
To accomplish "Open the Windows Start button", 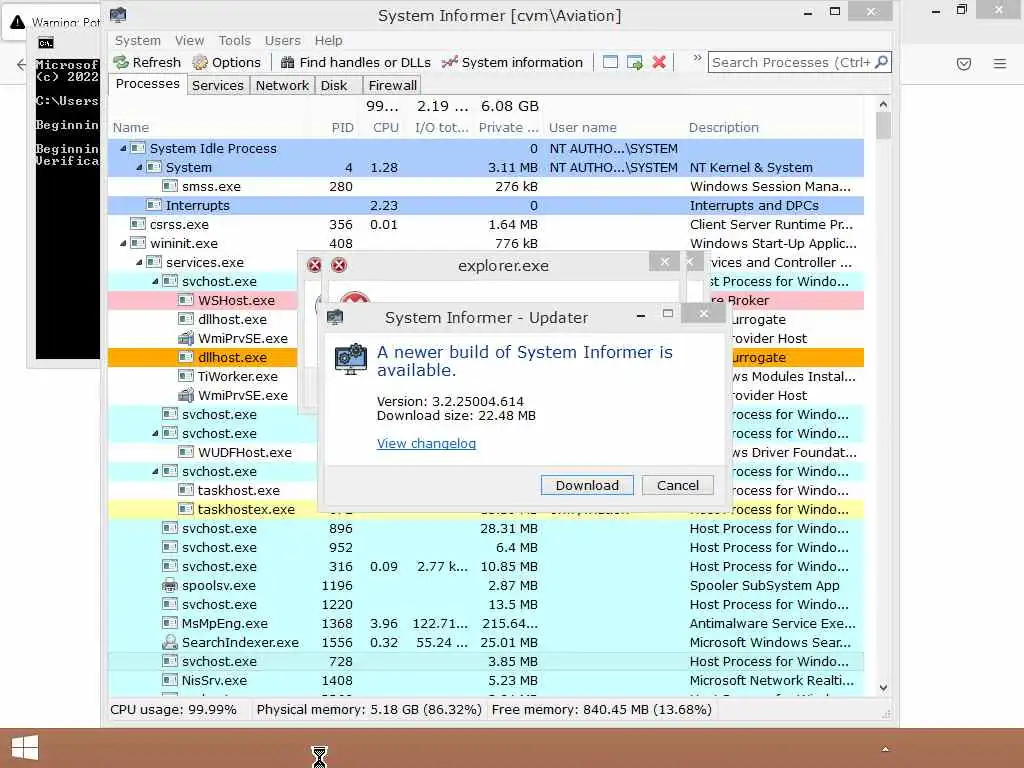I will pos(25,748).
